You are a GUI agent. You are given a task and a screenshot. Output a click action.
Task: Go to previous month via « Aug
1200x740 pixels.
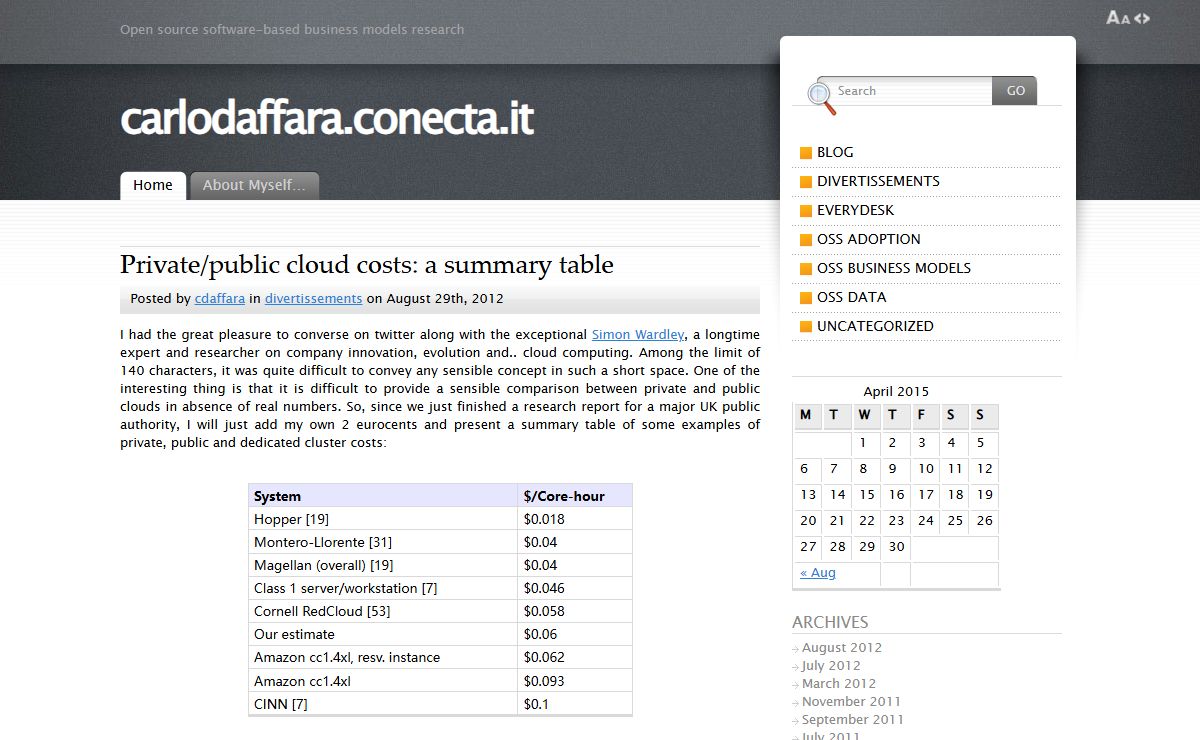click(x=818, y=573)
